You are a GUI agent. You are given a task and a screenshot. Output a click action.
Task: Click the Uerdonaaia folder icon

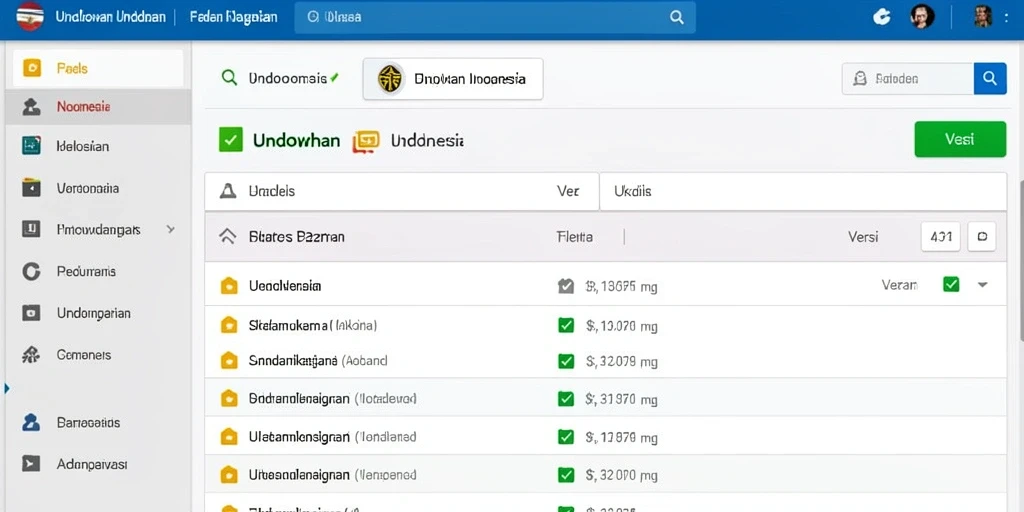tap(31, 188)
